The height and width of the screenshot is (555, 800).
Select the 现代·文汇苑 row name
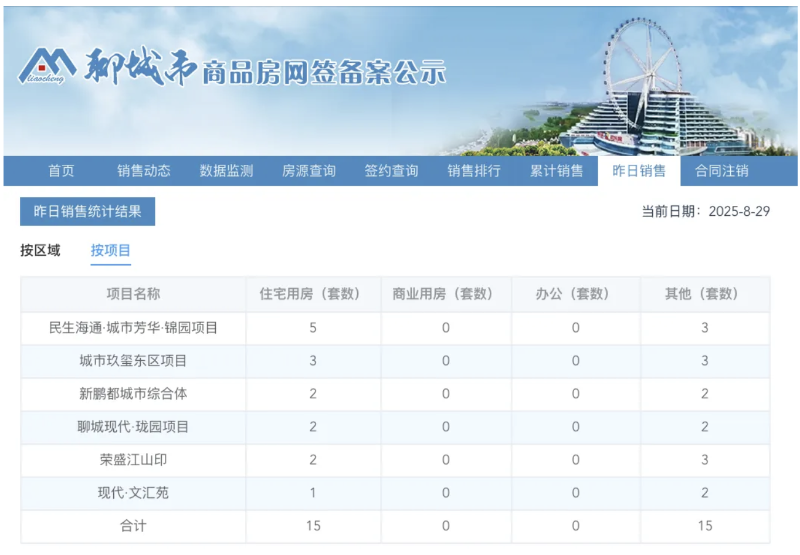(x=133, y=493)
